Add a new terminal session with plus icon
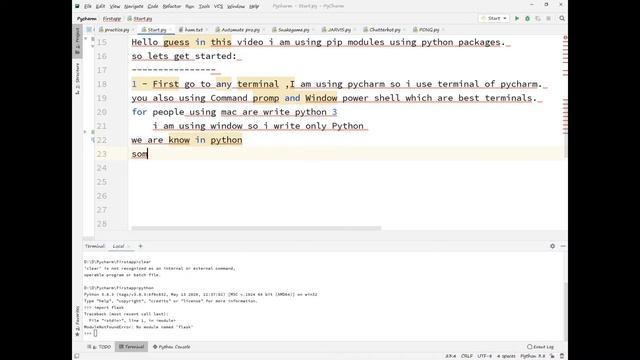The image size is (640, 360). point(140,246)
